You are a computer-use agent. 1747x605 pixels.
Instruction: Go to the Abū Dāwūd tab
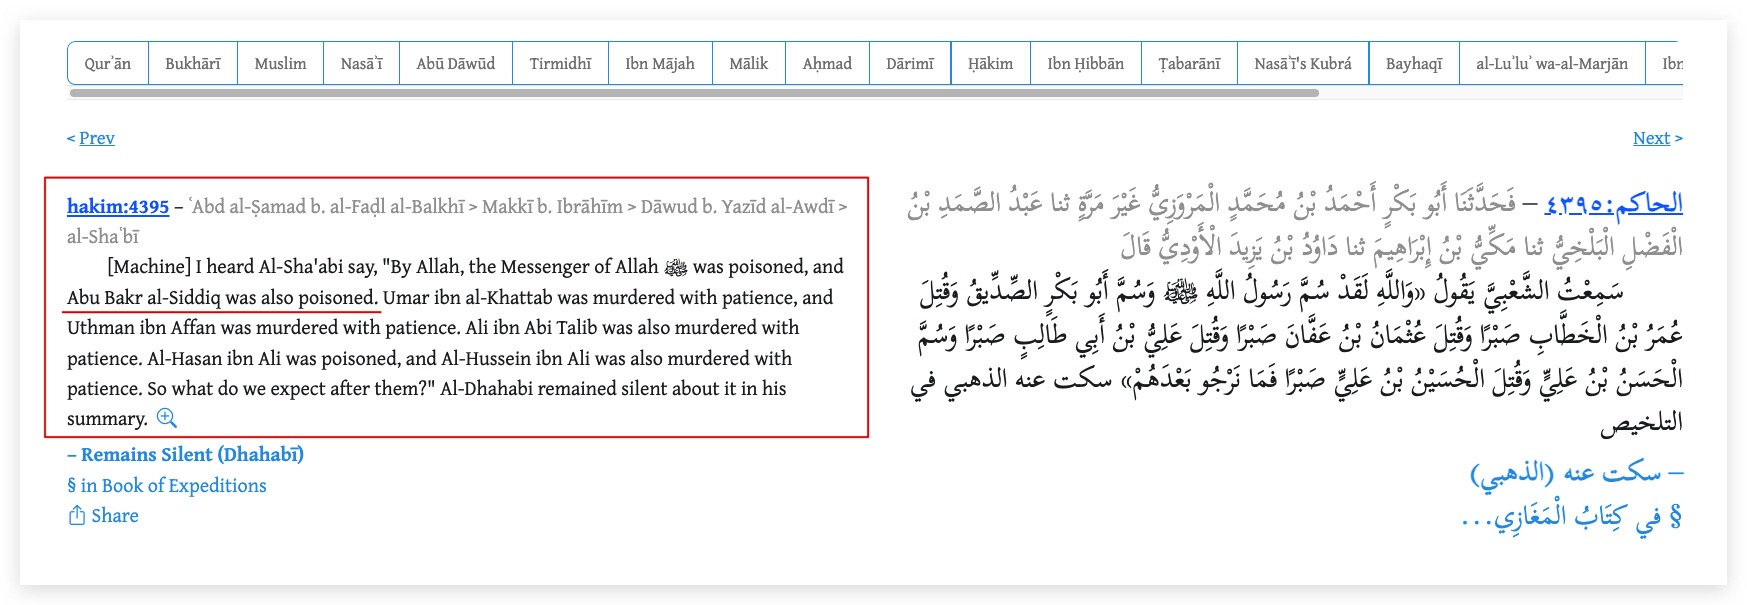tap(455, 63)
